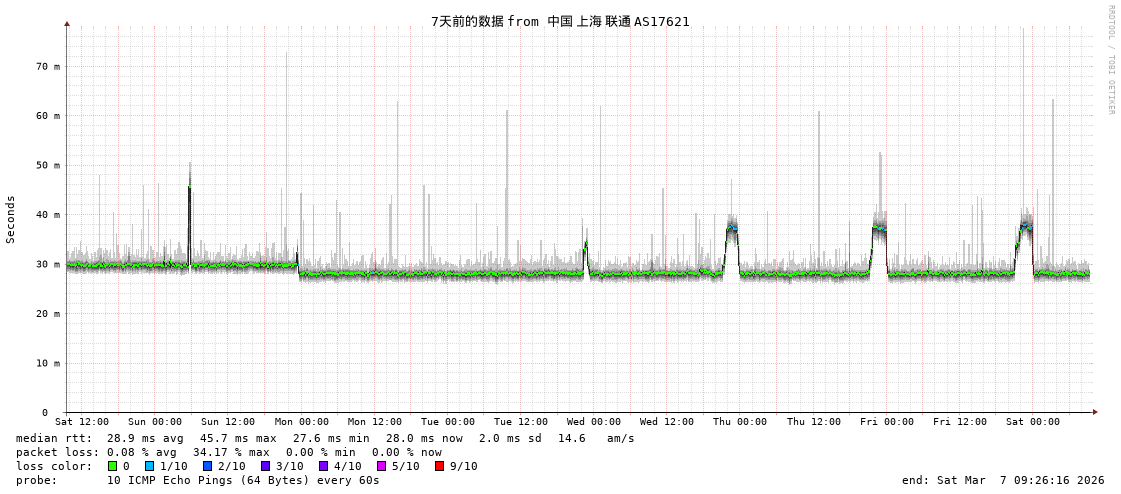
Task: Click the 'Sat 12:00' x-axis label
Action: pos(82,422)
